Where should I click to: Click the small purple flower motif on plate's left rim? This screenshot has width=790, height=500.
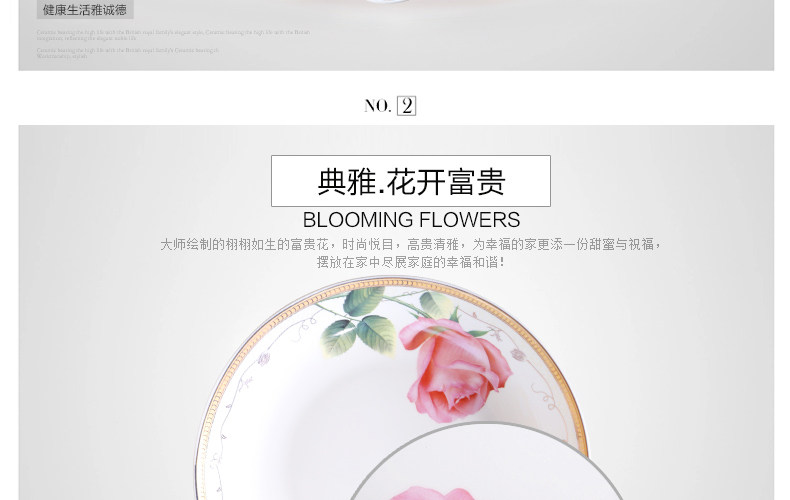[x=264, y=359]
